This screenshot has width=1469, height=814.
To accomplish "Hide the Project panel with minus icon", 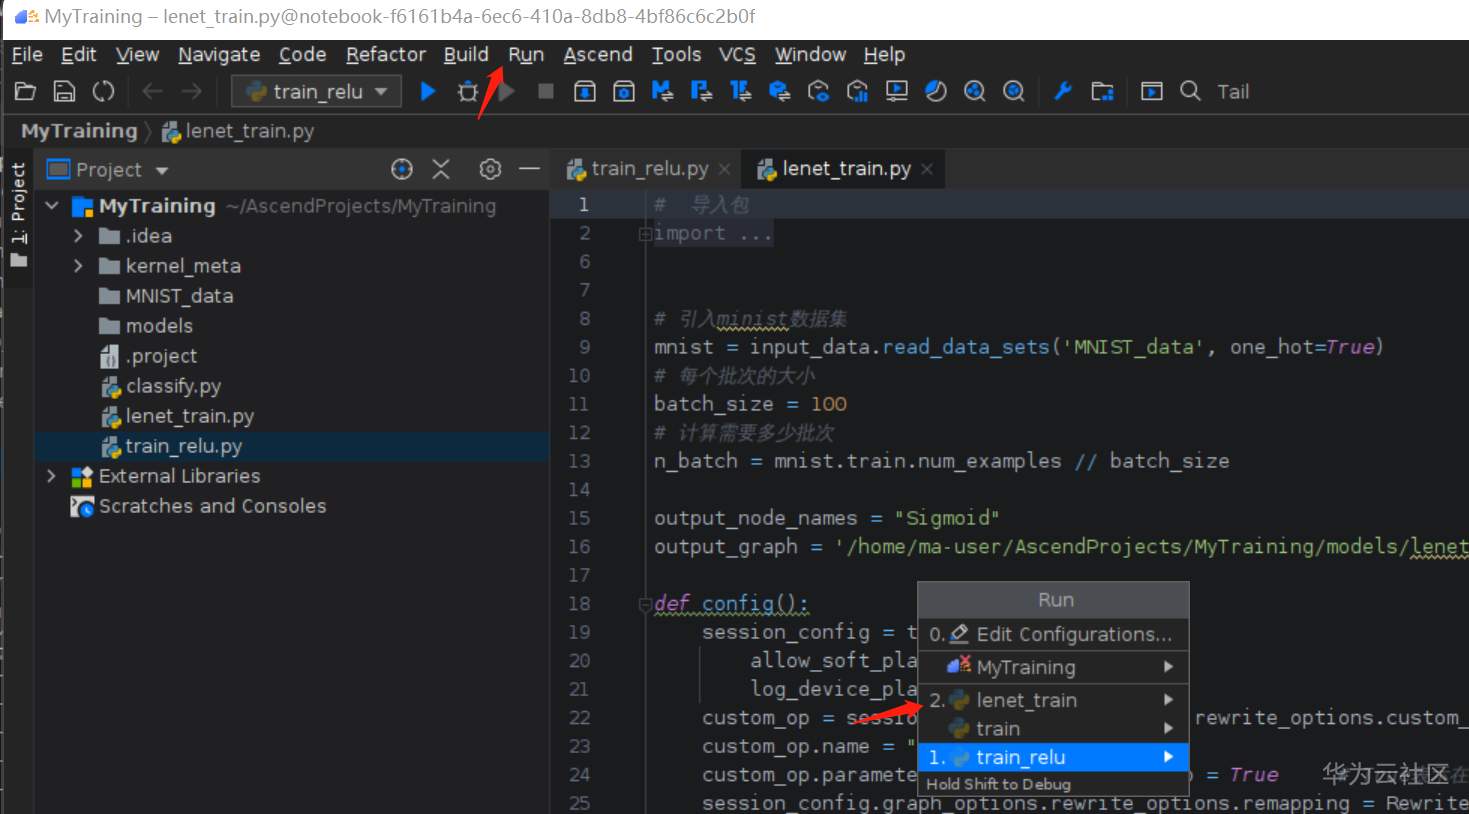I will 530,169.
